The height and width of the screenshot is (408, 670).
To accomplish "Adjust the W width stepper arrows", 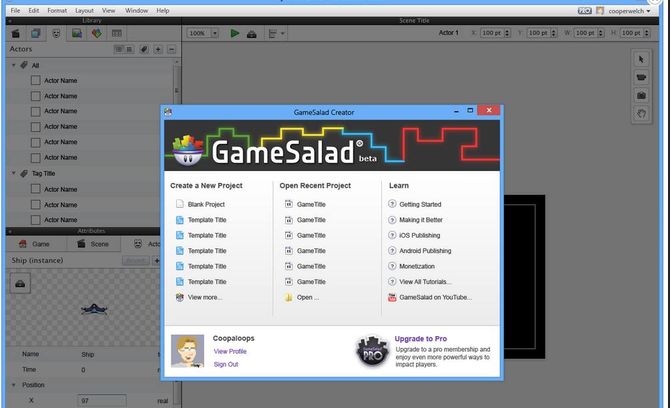I will pyautogui.click(x=600, y=33).
